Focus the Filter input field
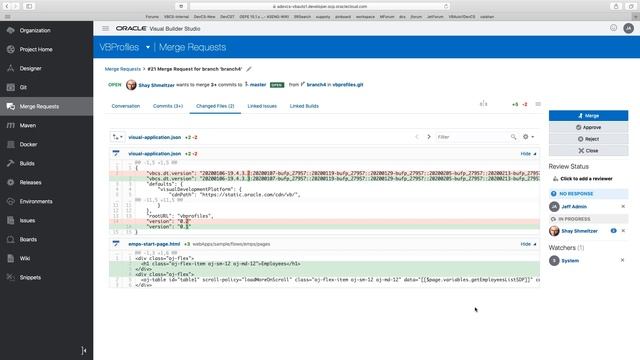640x360 pixels. (x=472, y=137)
